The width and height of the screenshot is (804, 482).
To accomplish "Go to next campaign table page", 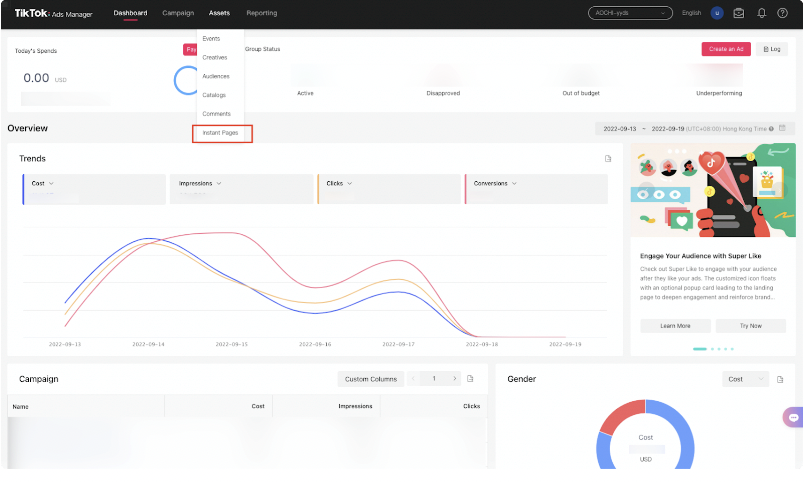I will [456, 379].
